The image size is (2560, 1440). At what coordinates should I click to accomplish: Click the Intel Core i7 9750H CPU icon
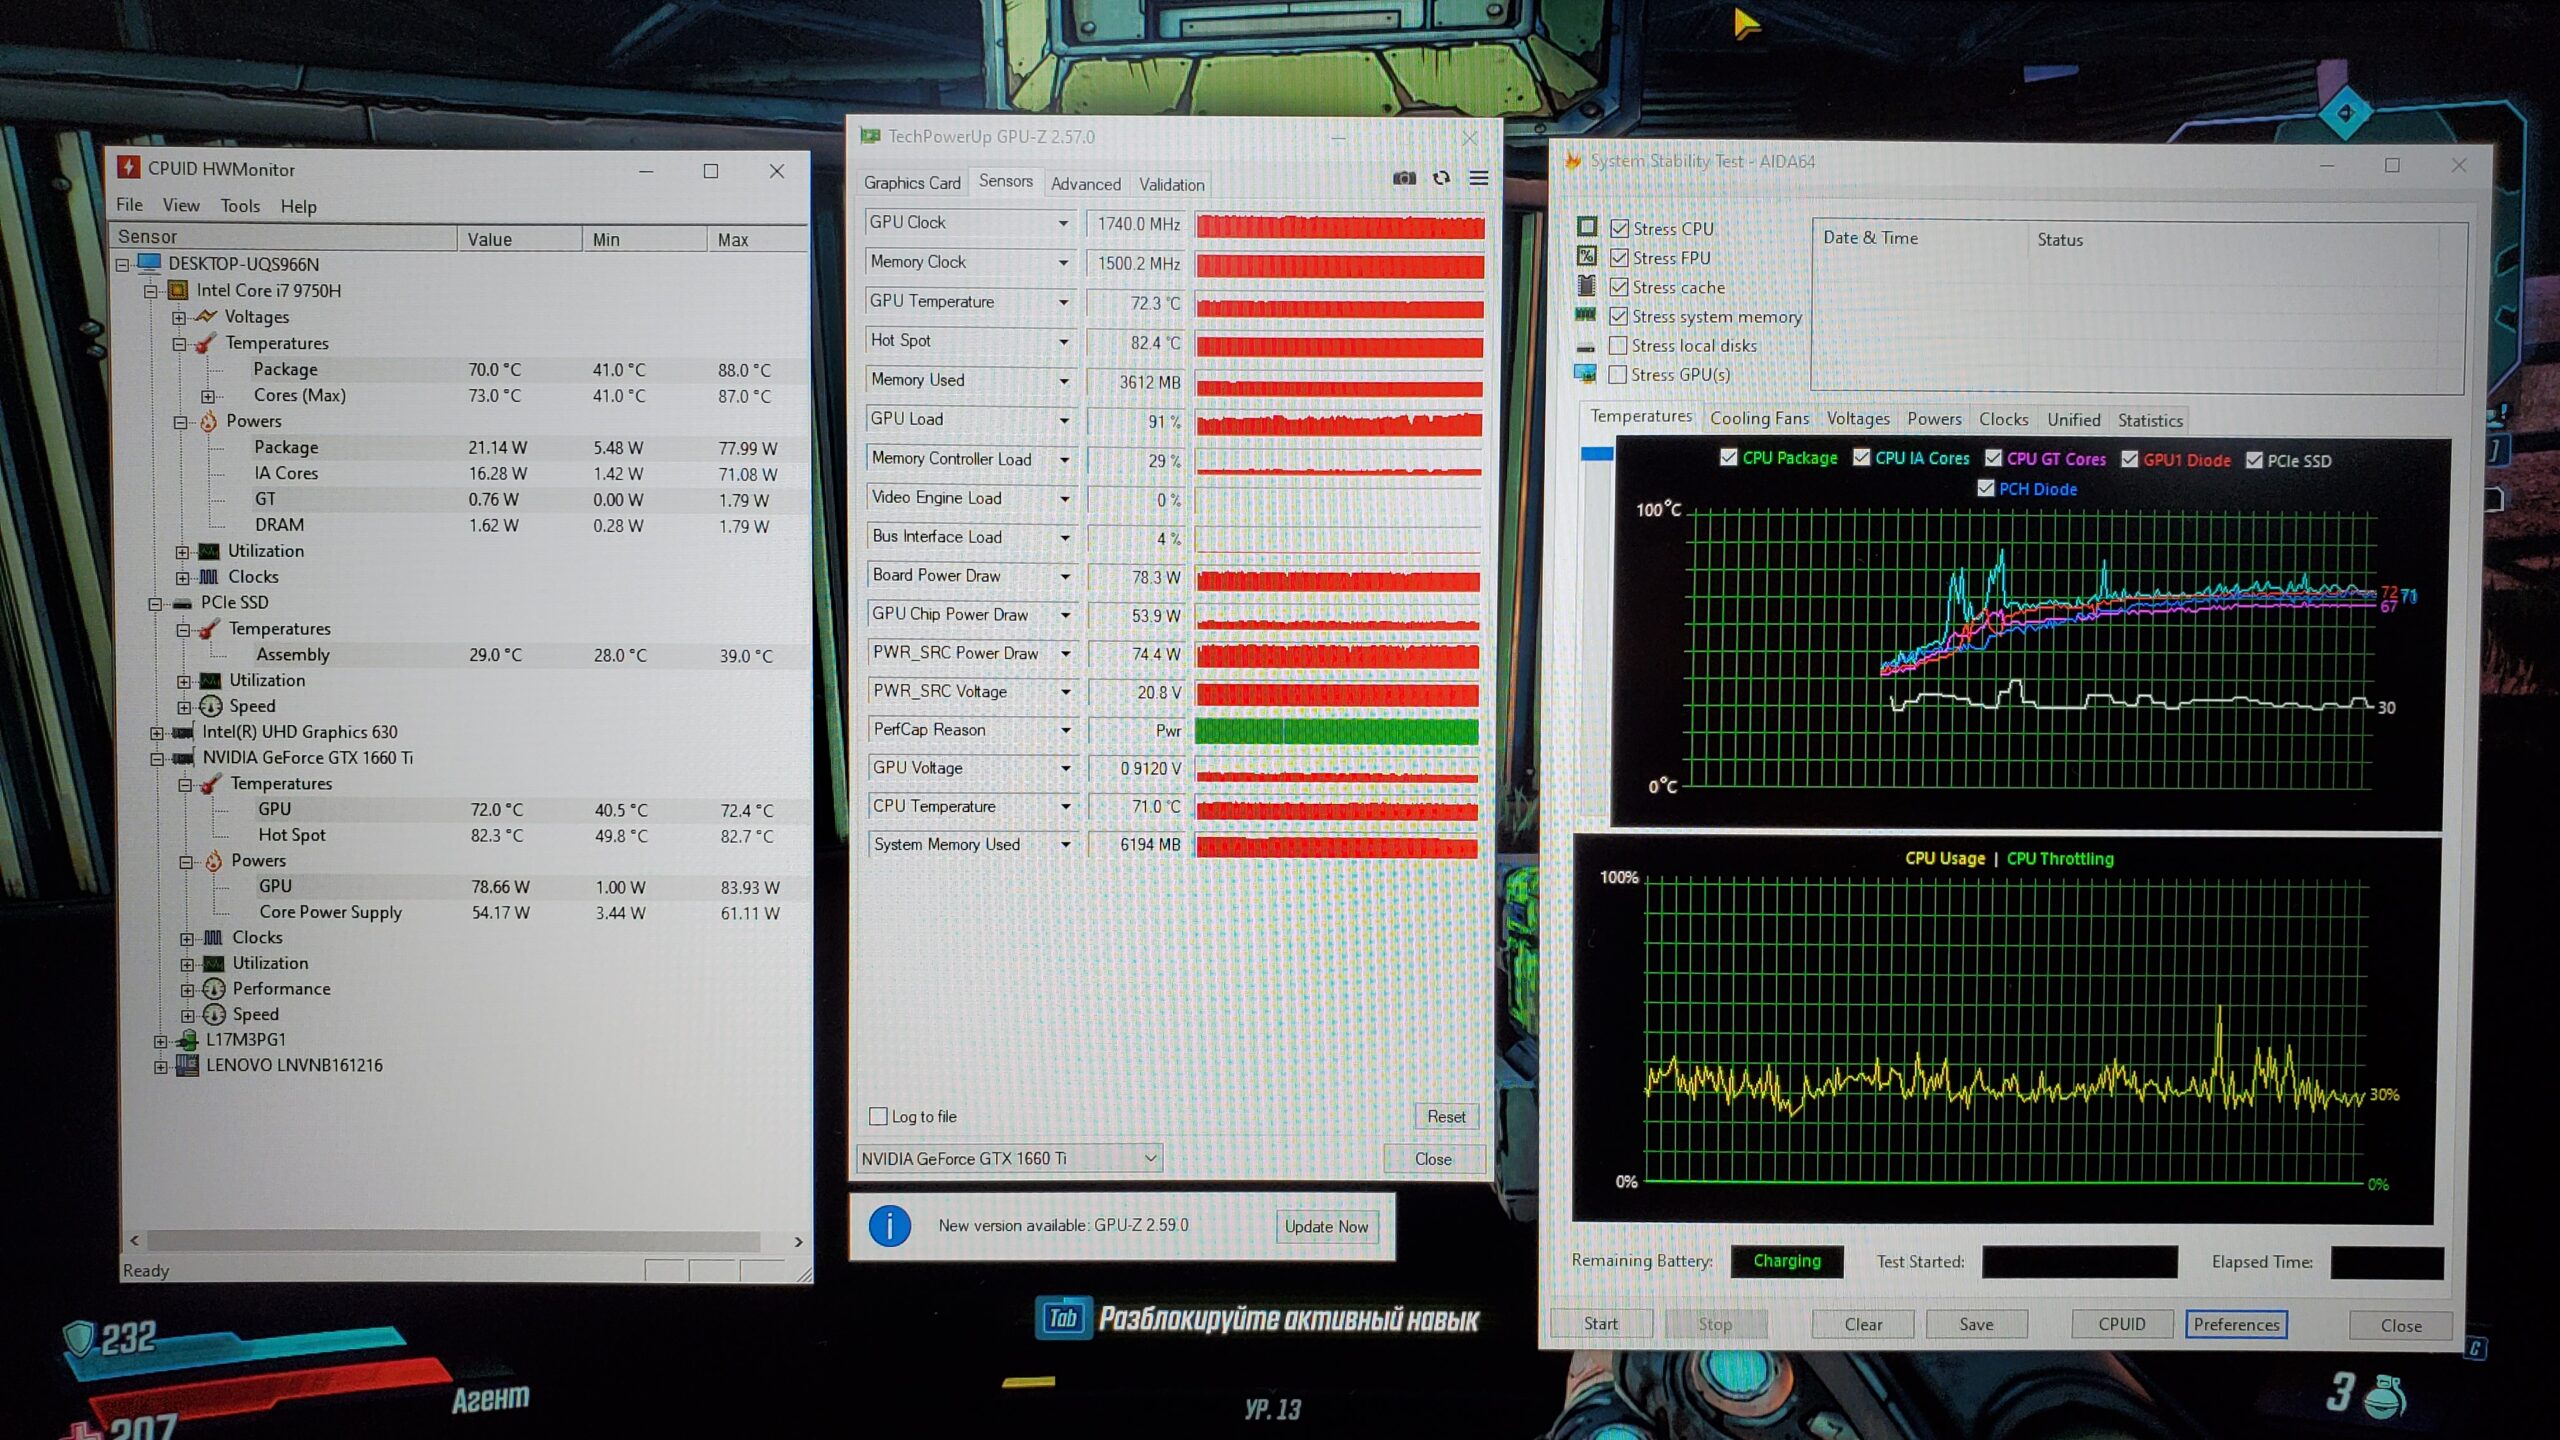click(178, 290)
